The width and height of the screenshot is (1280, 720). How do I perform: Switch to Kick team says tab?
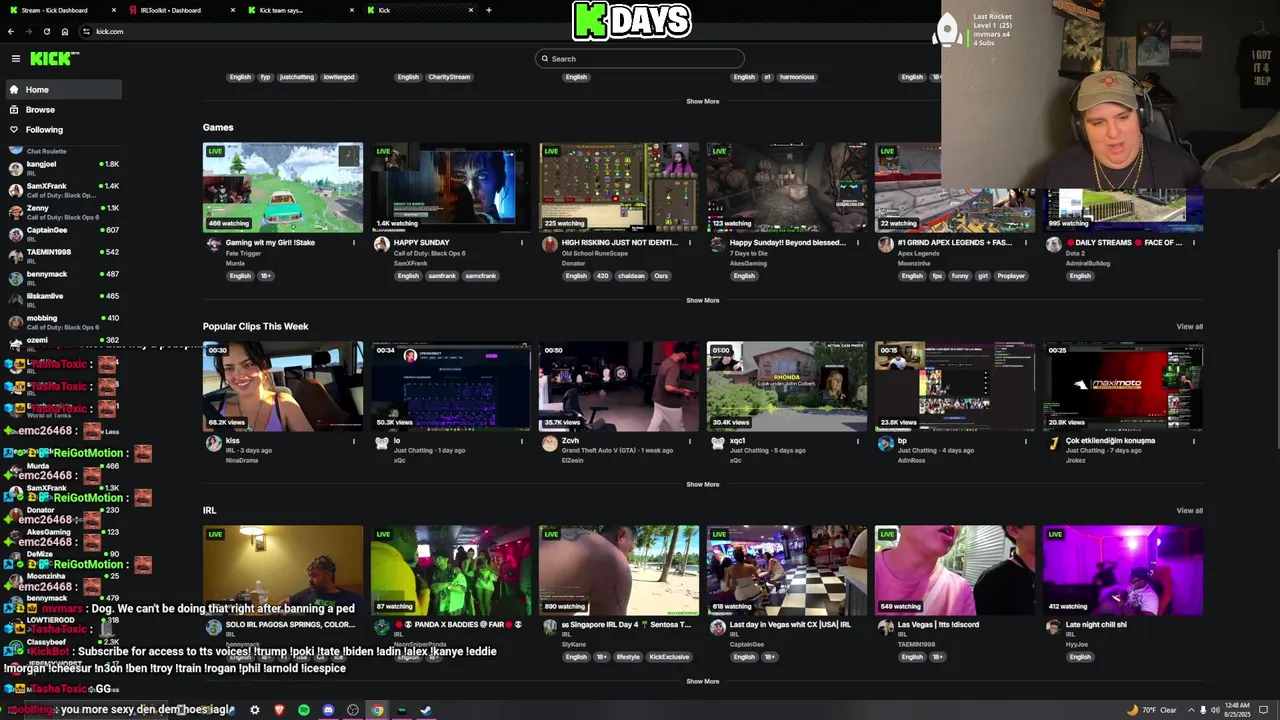click(x=299, y=10)
